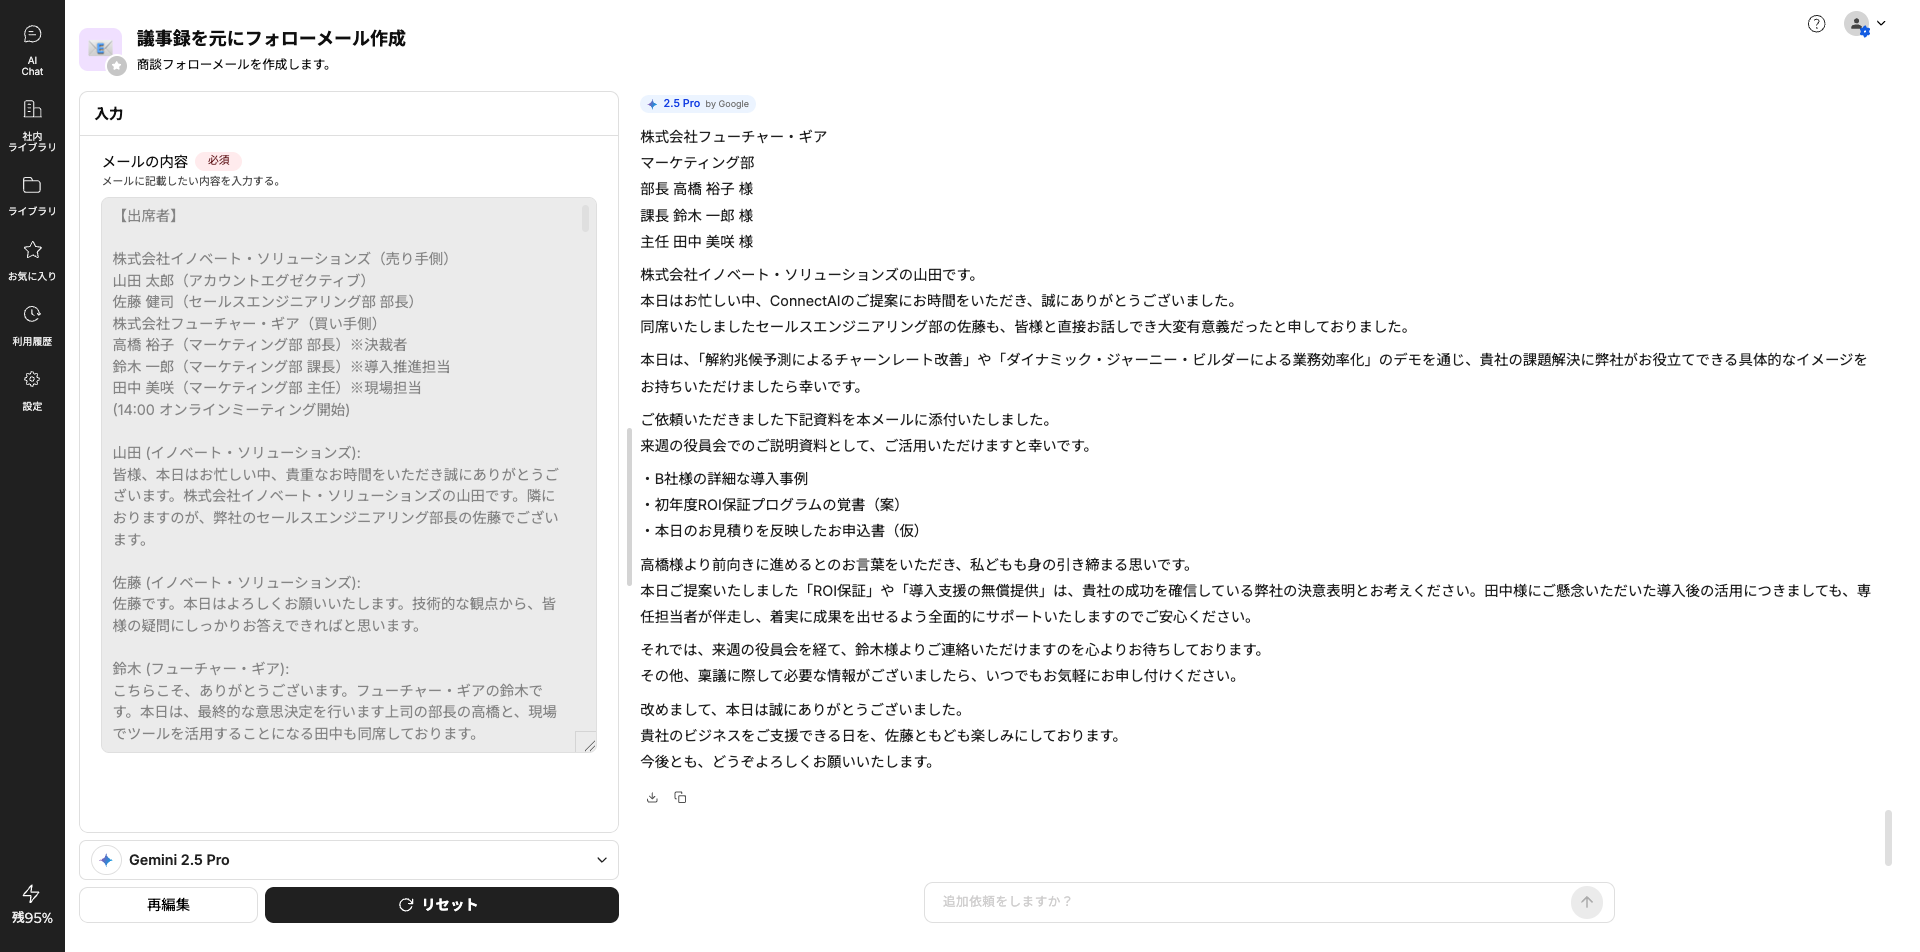The height and width of the screenshot is (952, 1920).
Task: Click the help question mark icon
Action: (1816, 24)
